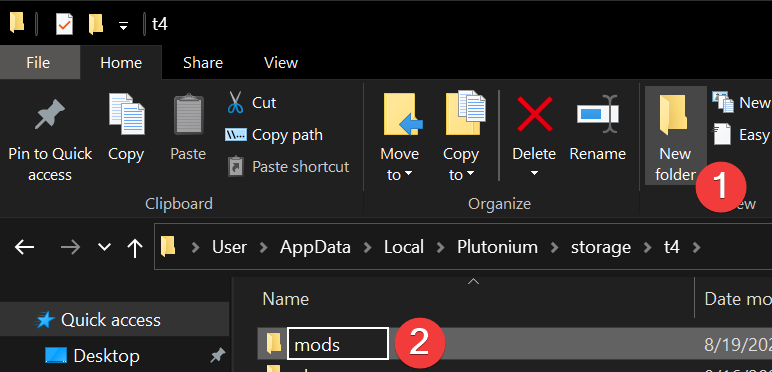Expand the chevron after Plutonium
This screenshot has height=372, width=772.
coord(554,247)
